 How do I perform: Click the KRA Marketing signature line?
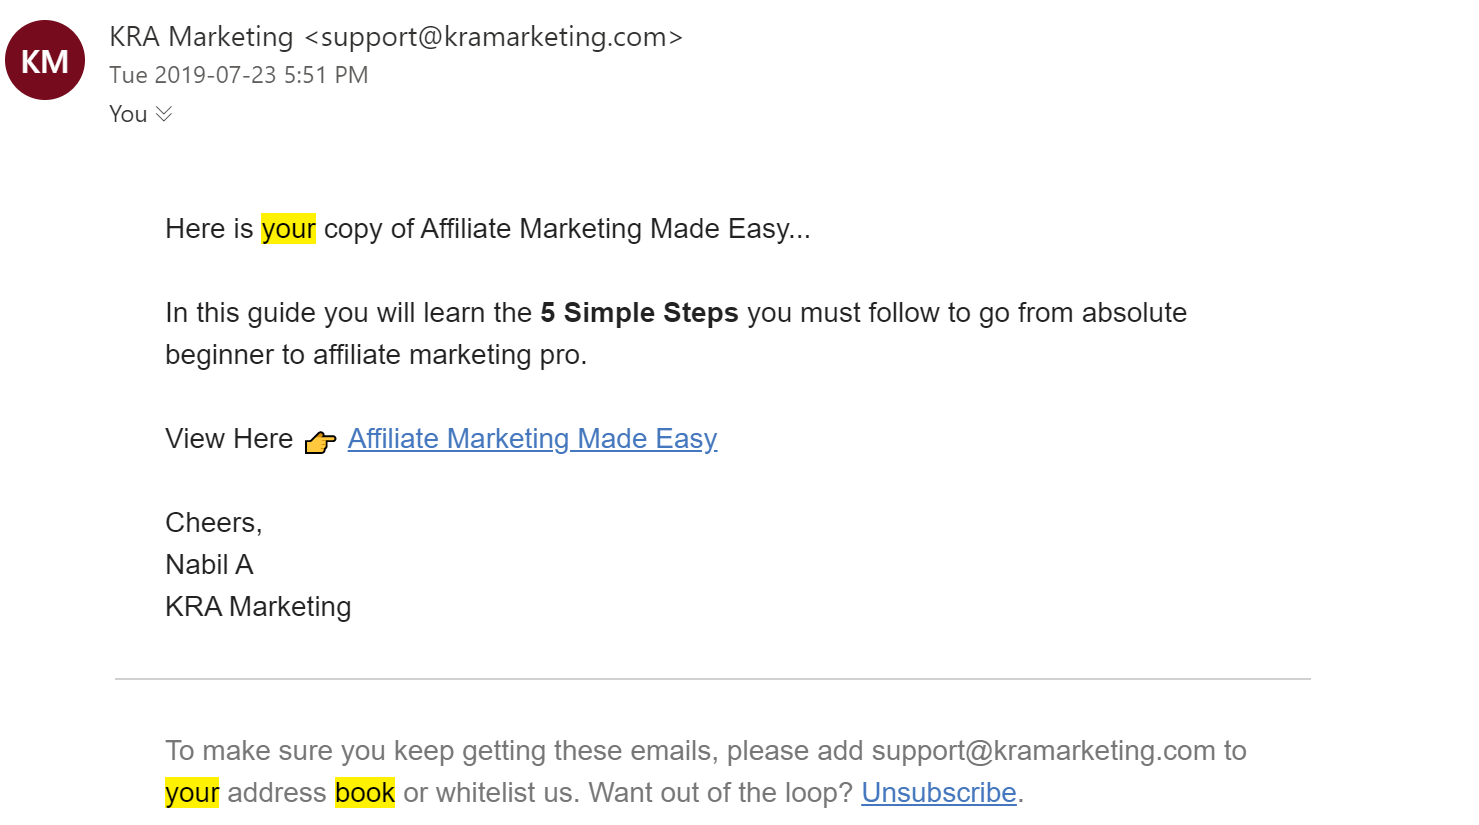pyautogui.click(x=258, y=607)
